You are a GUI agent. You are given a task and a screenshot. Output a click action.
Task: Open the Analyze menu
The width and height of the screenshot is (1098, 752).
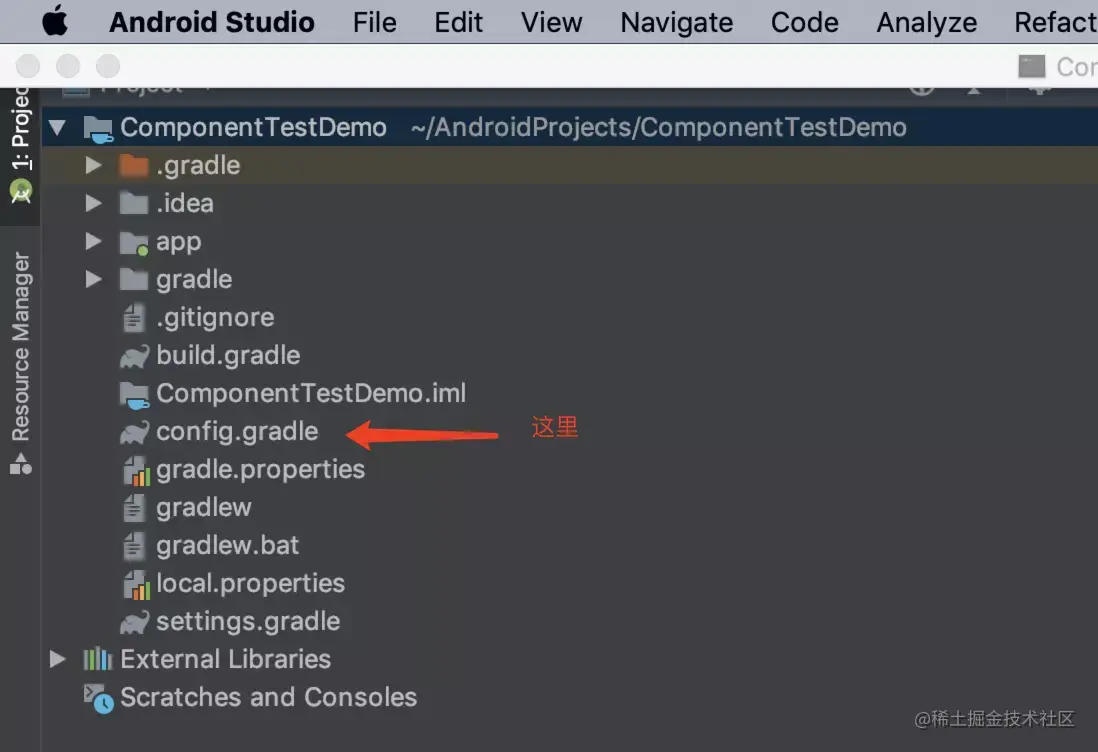(925, 22)
